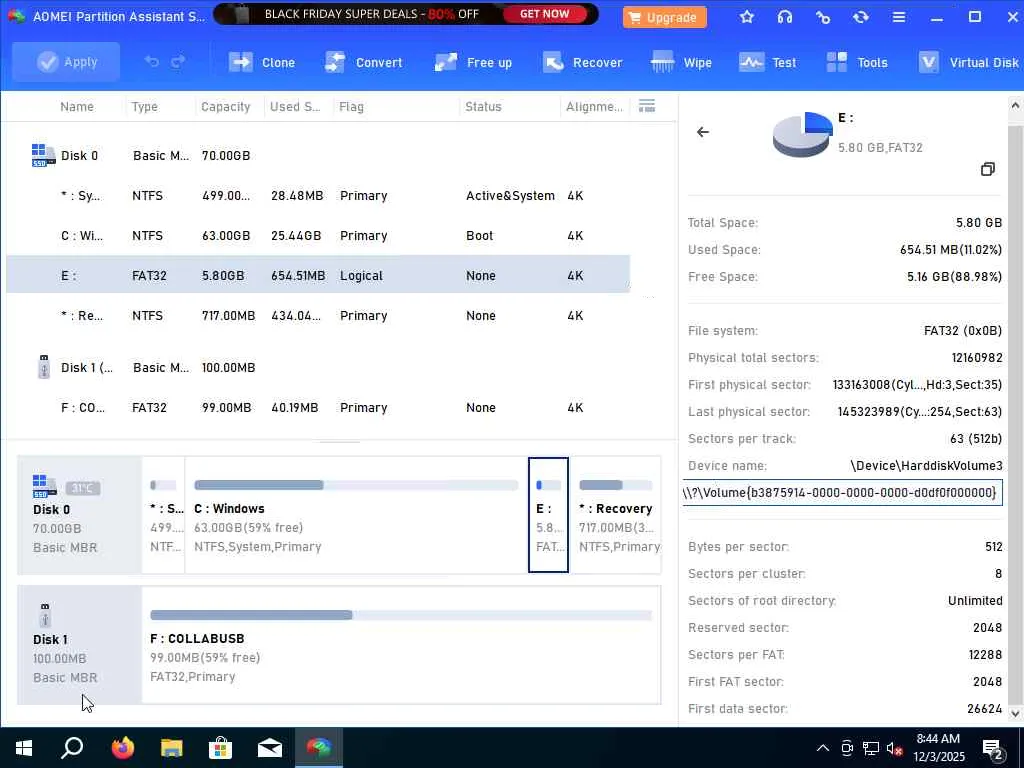Click AOMEI Partition Assistant taskbar icon
Viewport: 1024px width, 768px height.
click(x=319, y=748)
